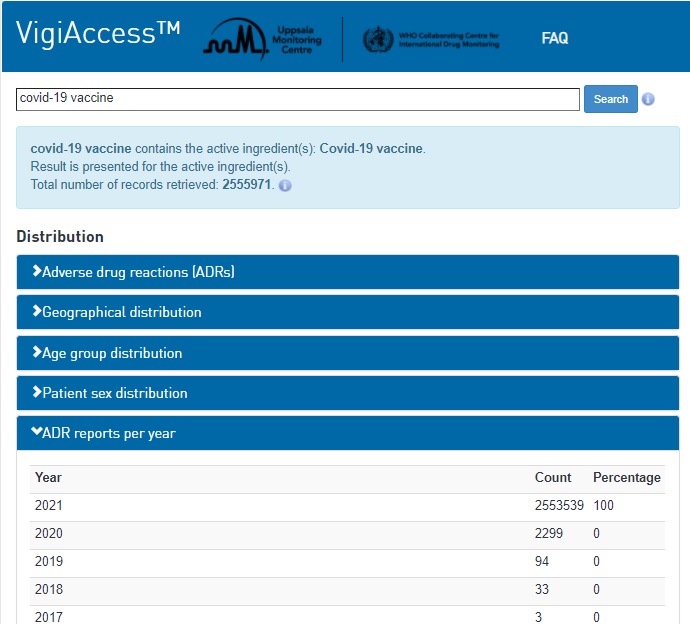This screenshot has height=624, width=690.
Task: Select count value 2299
Action: pyautogui.click(x=548, y=533)
